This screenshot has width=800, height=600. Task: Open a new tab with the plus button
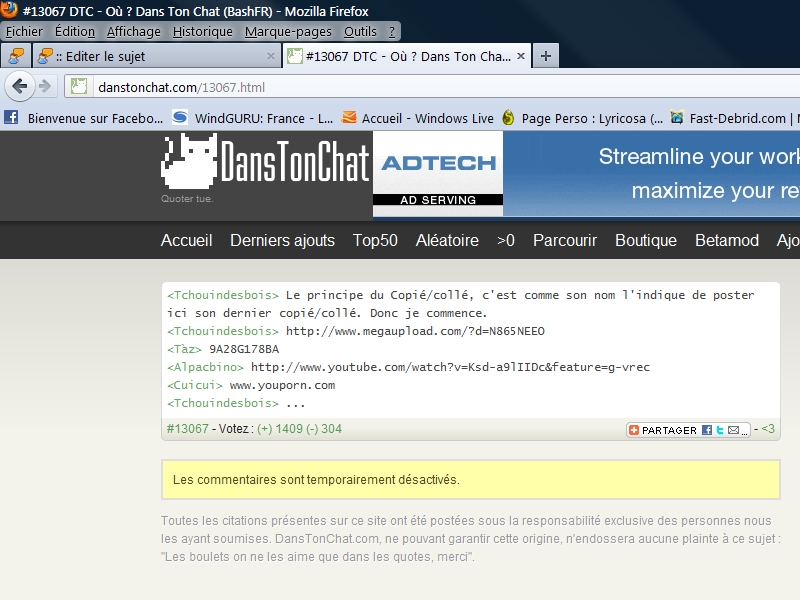click(545, 56)
